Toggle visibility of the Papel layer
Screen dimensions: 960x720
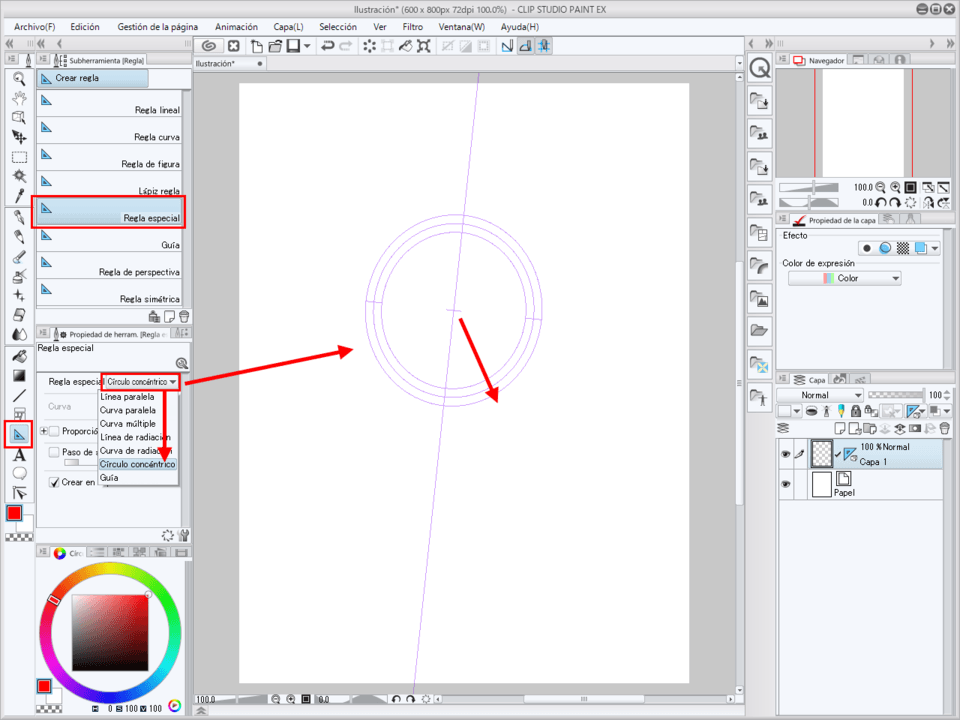point(785,484)
